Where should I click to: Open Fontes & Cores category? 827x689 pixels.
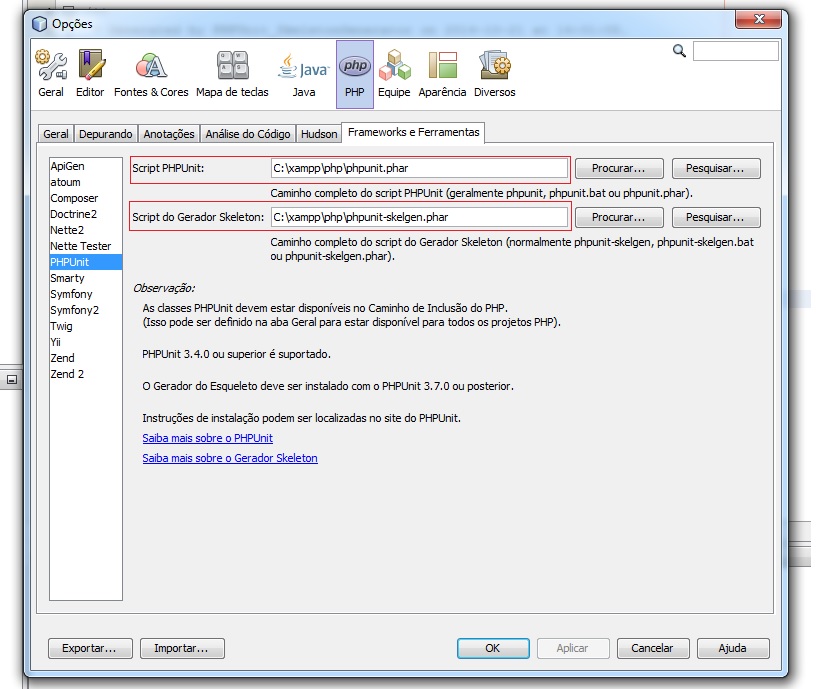click(151, 73)
